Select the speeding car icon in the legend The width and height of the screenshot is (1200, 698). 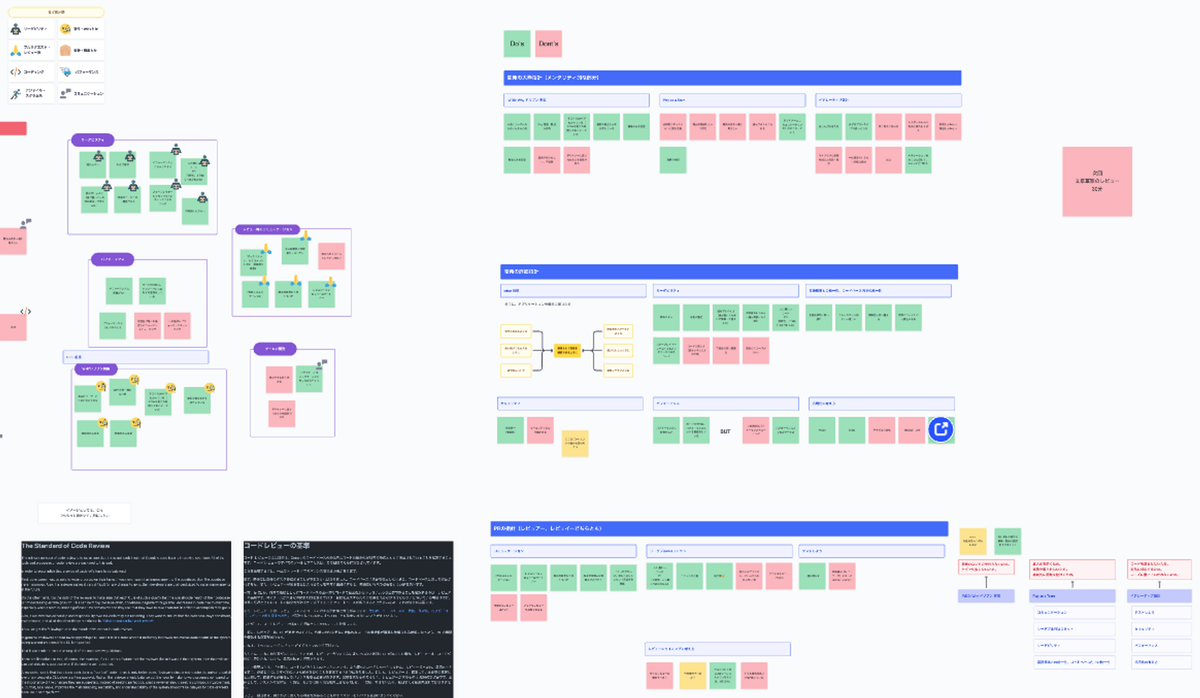coord(65,72)
